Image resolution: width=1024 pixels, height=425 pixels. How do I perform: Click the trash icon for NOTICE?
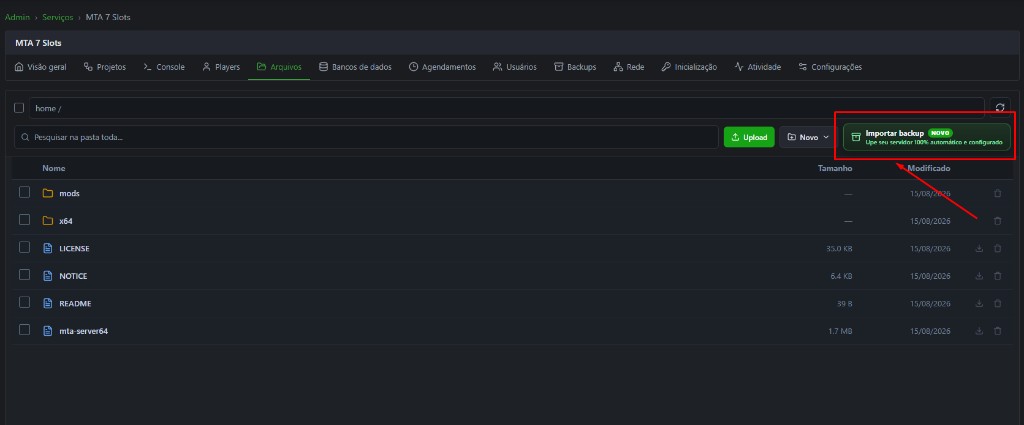point(997,276)
